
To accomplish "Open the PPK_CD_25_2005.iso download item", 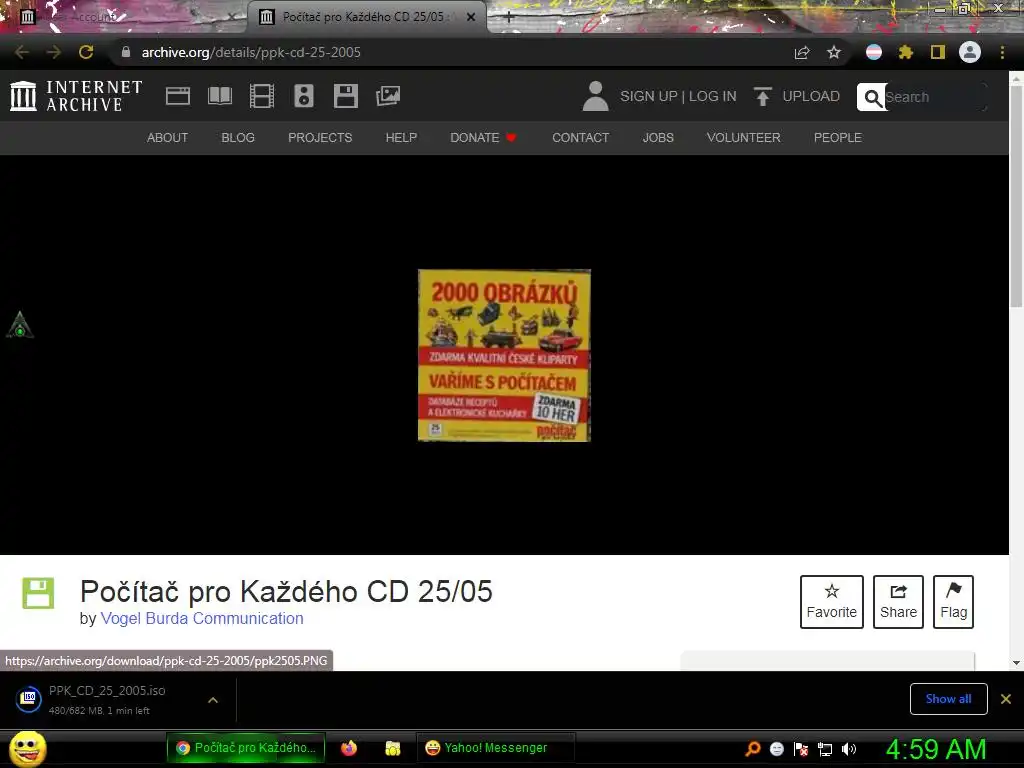I will [x=108, y=699].
